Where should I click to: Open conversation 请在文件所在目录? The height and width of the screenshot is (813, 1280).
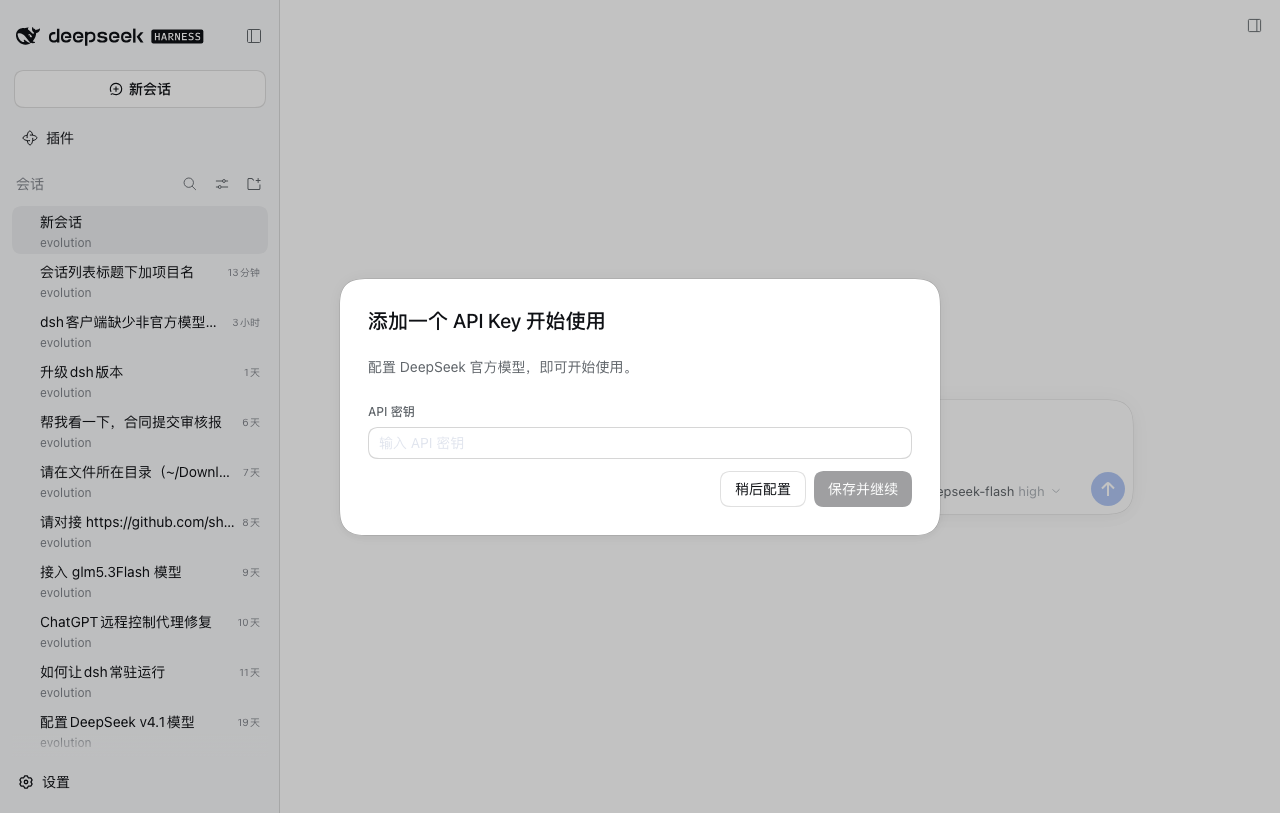140,481
